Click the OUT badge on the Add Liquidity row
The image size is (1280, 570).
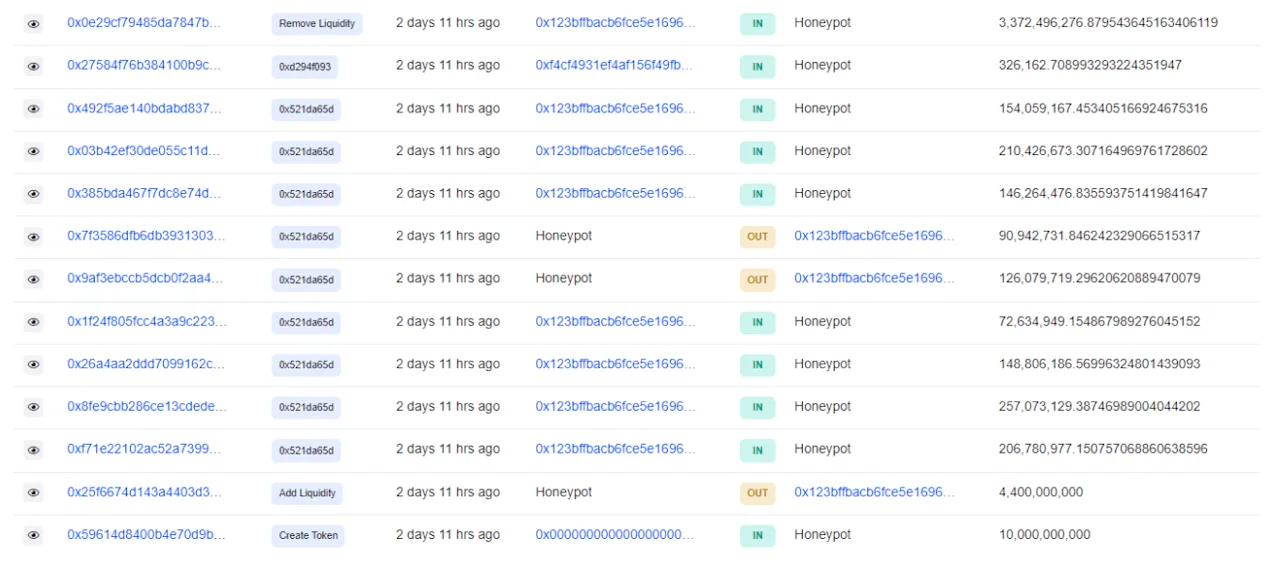[x=757, y=493]
